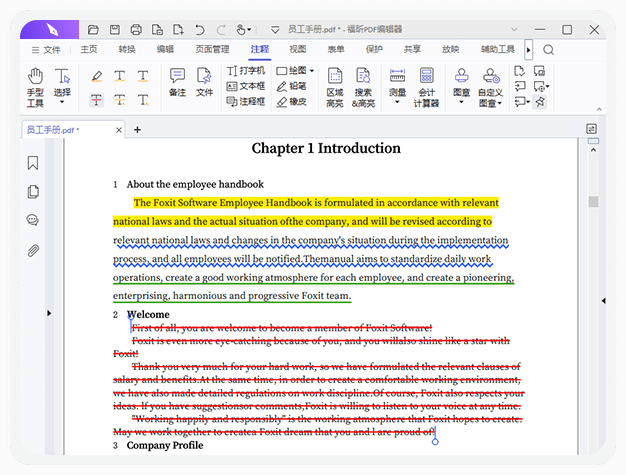The height and width of the screenshot is (475, 626).
Task: Open the touch mode dropdown in title bar
Action: click(x=249, y=30)
